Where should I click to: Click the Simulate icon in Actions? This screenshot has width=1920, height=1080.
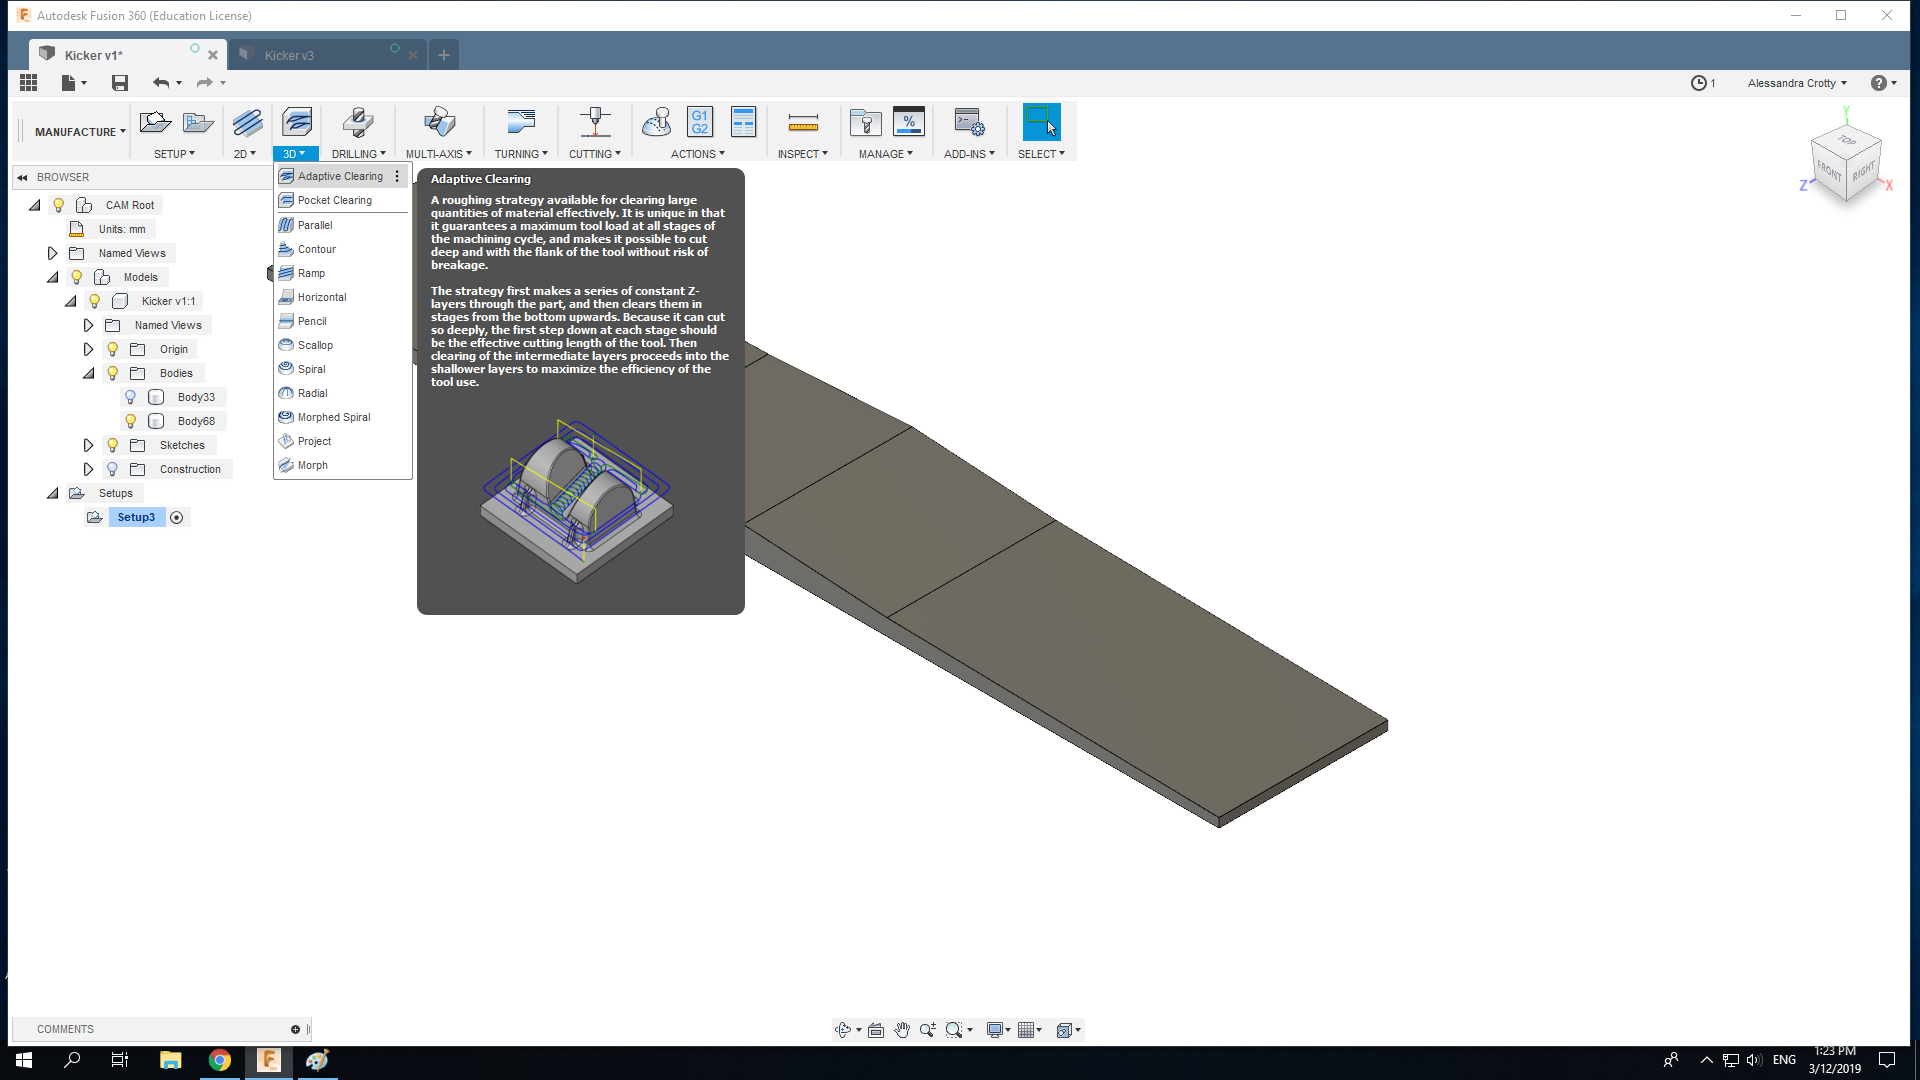657,123
